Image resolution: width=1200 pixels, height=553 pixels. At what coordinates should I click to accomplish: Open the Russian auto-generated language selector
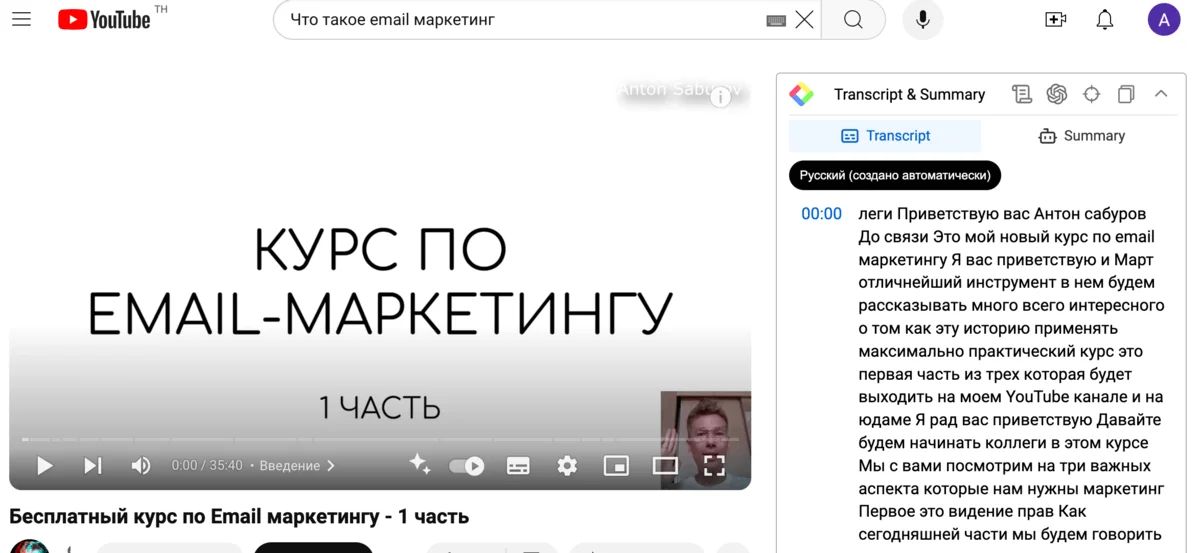(894, 175)
